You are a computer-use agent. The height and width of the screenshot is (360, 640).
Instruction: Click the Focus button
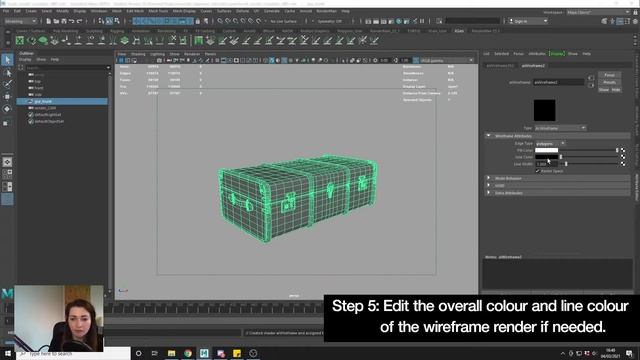point(610,75)
